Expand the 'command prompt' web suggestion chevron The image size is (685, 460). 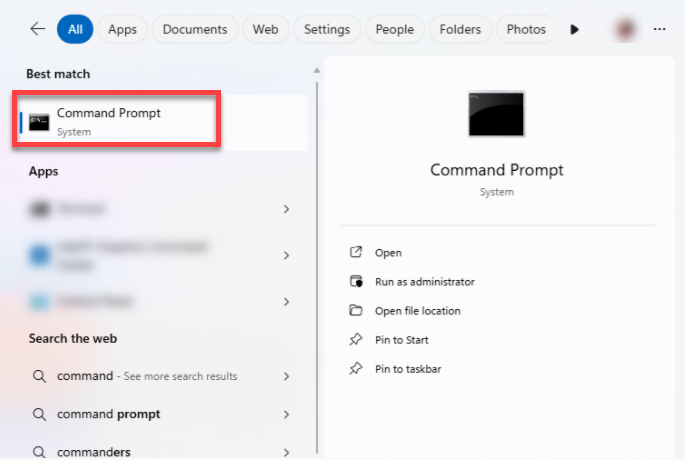click(286, 414)
